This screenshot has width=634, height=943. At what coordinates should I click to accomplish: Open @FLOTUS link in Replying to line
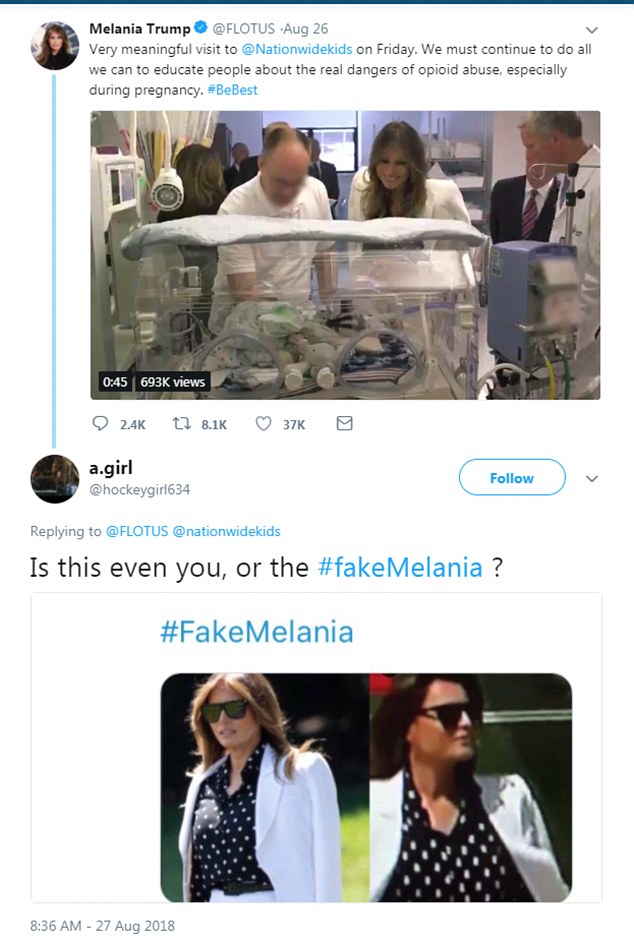point(137,531)
